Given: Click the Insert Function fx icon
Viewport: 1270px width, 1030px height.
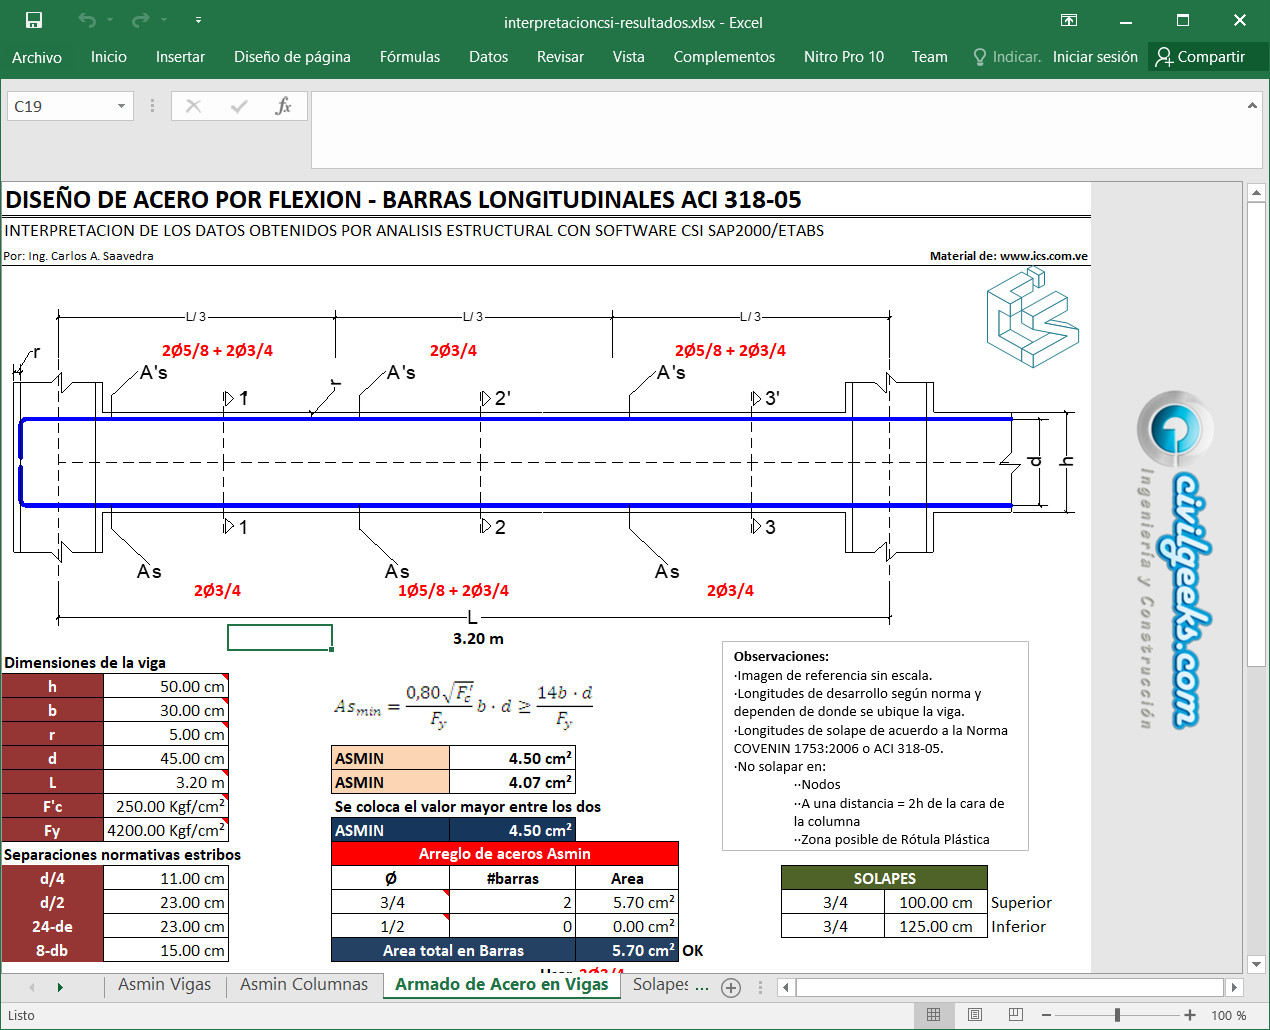Looking at the screenshot, I should [283, 106].
